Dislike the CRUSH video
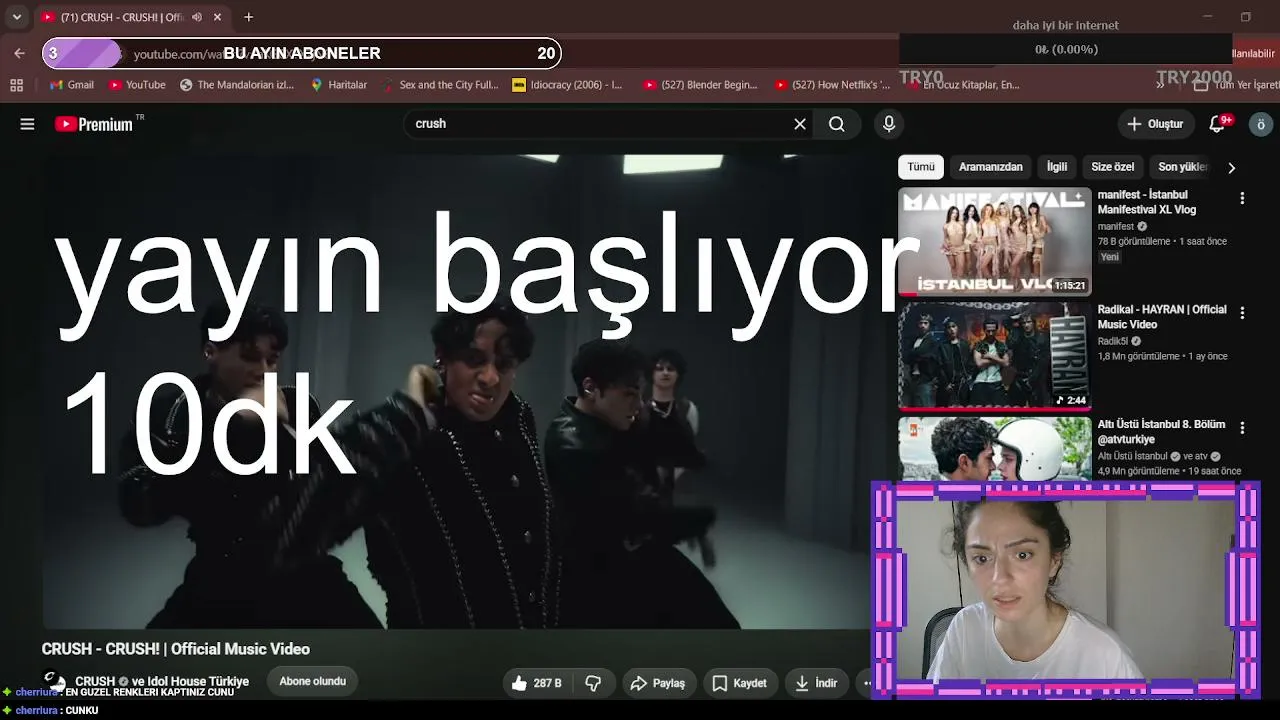Viewport: 1280px width, 720px height. tap(593, 683)
